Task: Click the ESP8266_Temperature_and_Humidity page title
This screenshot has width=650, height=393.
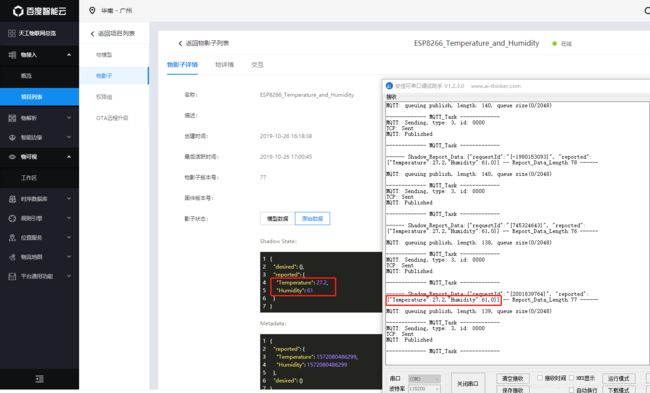Action: click(x=476, y=43)
